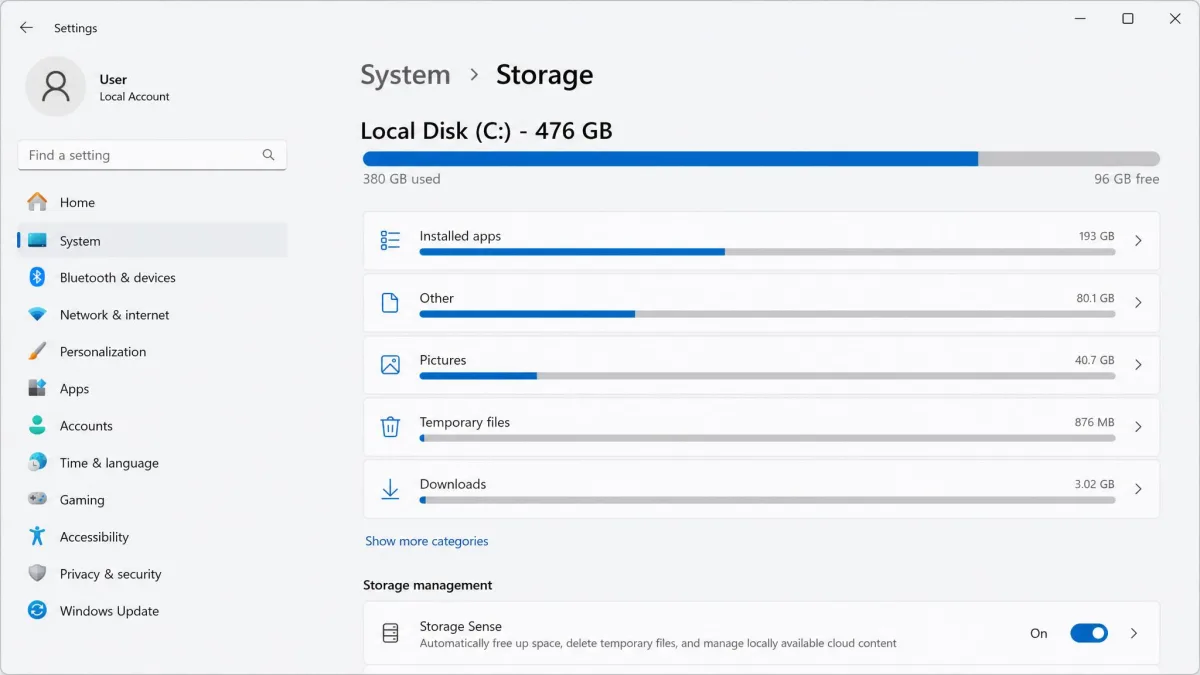Click Local Disk (C:) - 476 GB heading
Viewport: 1200px width, 675px height.
[486, 131]
